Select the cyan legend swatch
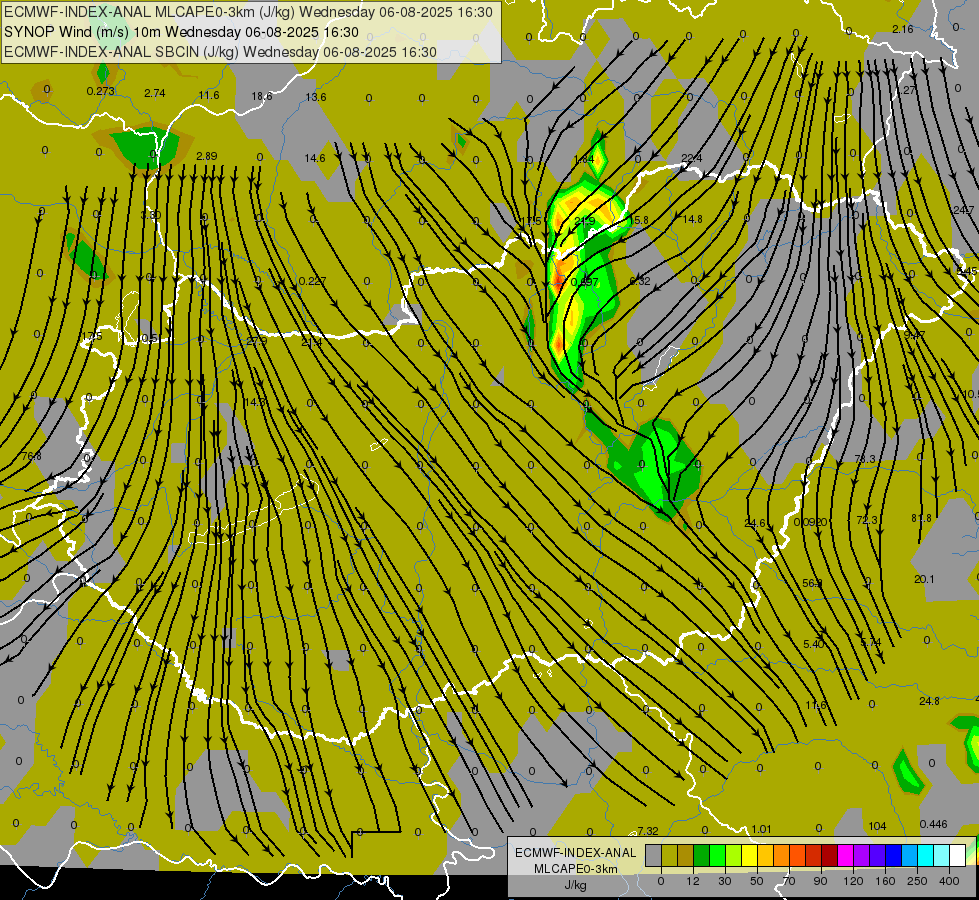The image size is (979, 900). coord(925,855)
